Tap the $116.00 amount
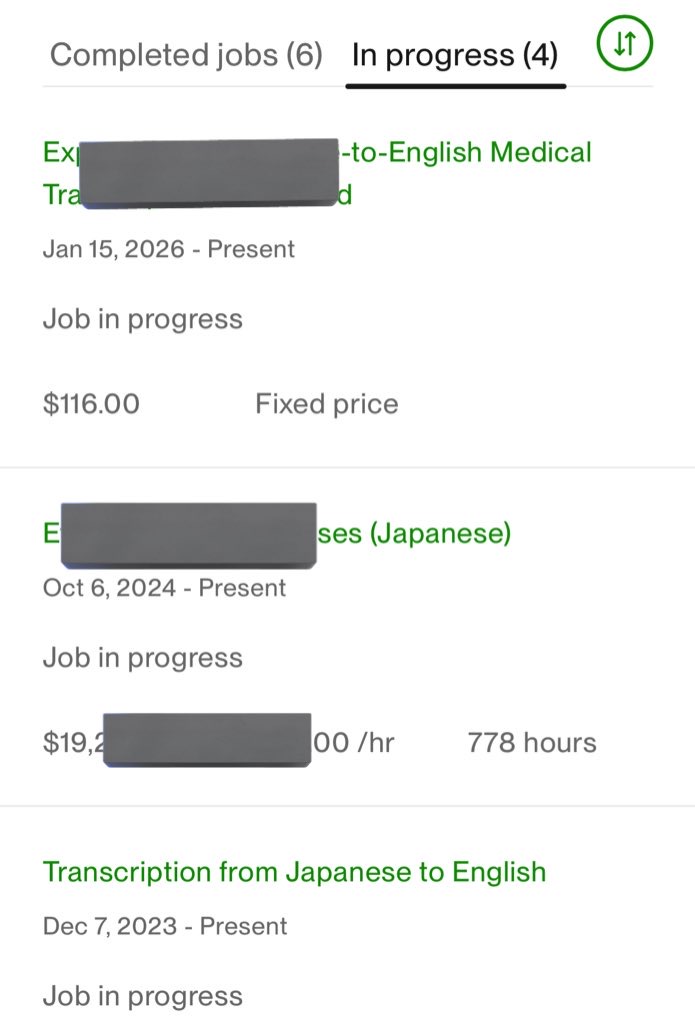The image size is (695, 1024). [x=91, y=404]
